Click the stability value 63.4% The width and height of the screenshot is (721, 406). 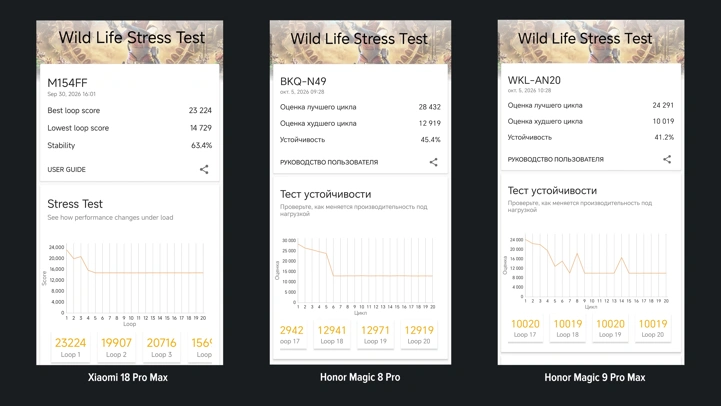pos(201,145)
